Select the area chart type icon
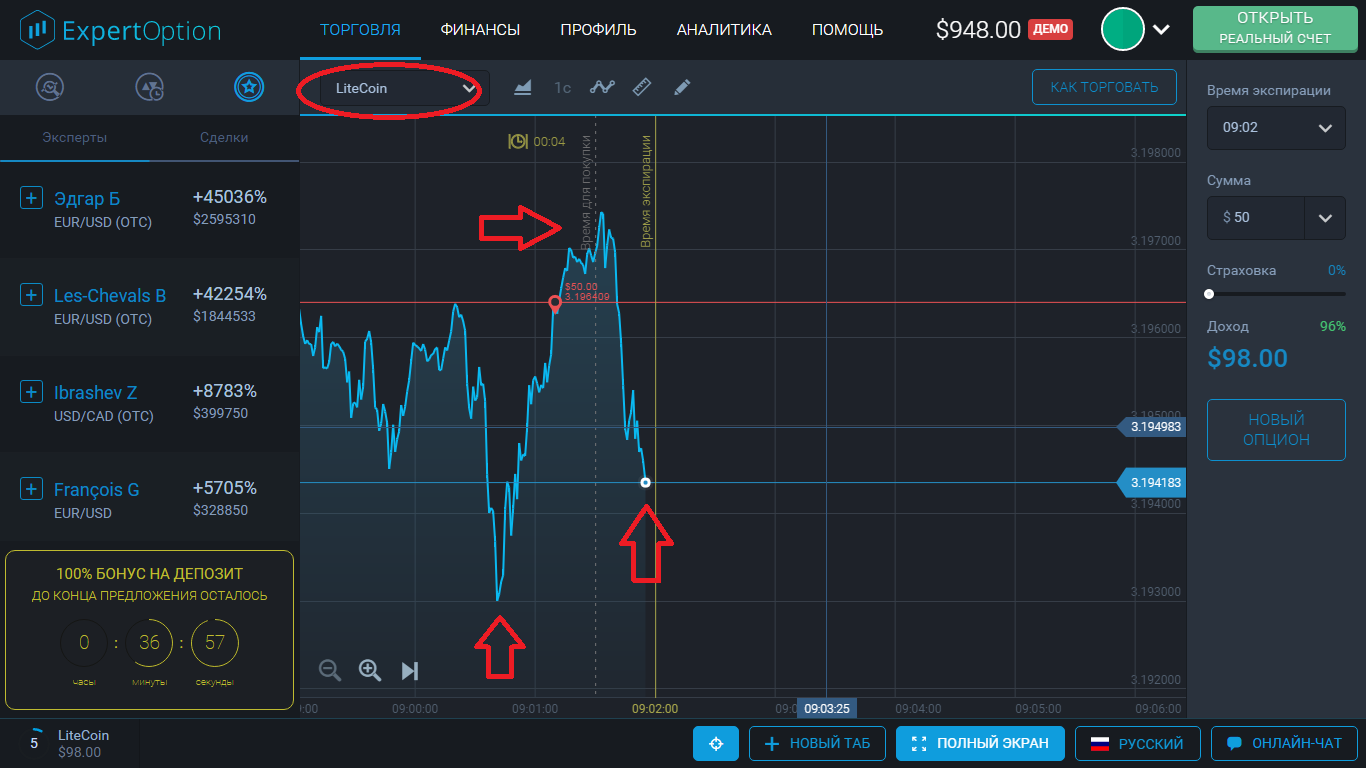 (x=523, y=88)
